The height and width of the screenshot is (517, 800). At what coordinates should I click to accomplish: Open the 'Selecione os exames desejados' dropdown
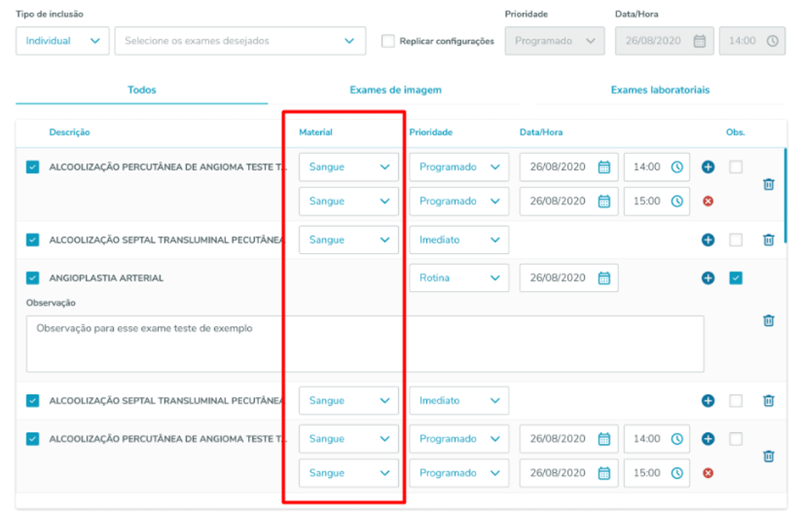point(240,41)
